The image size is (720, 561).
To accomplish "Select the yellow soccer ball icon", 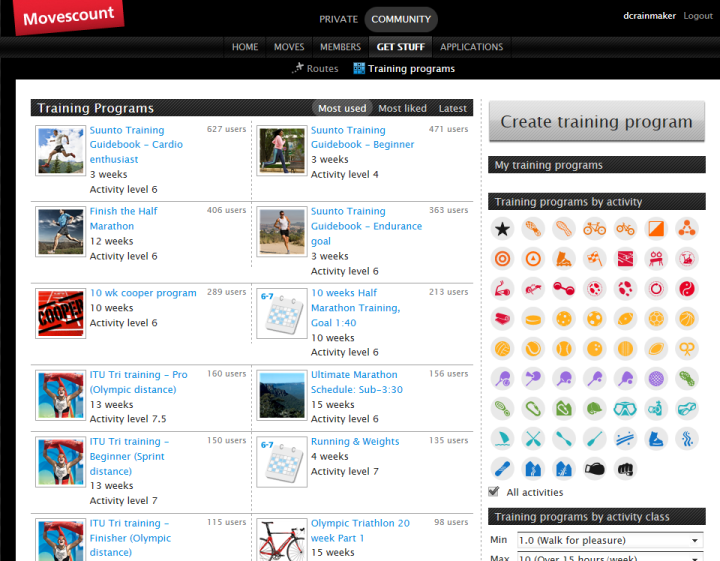I will (595, 319).
